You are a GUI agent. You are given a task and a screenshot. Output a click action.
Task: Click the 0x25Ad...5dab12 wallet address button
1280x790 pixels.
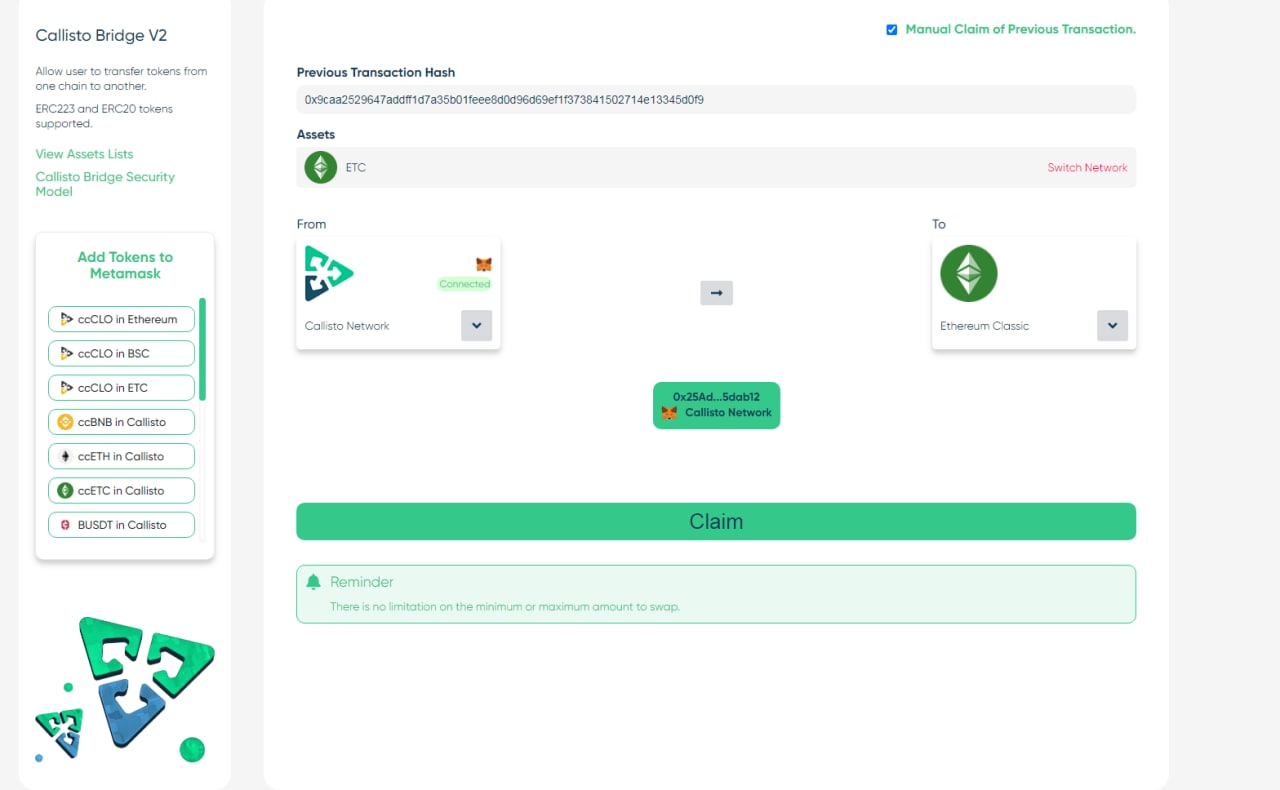pyautogui.click(x=716, y=405)
